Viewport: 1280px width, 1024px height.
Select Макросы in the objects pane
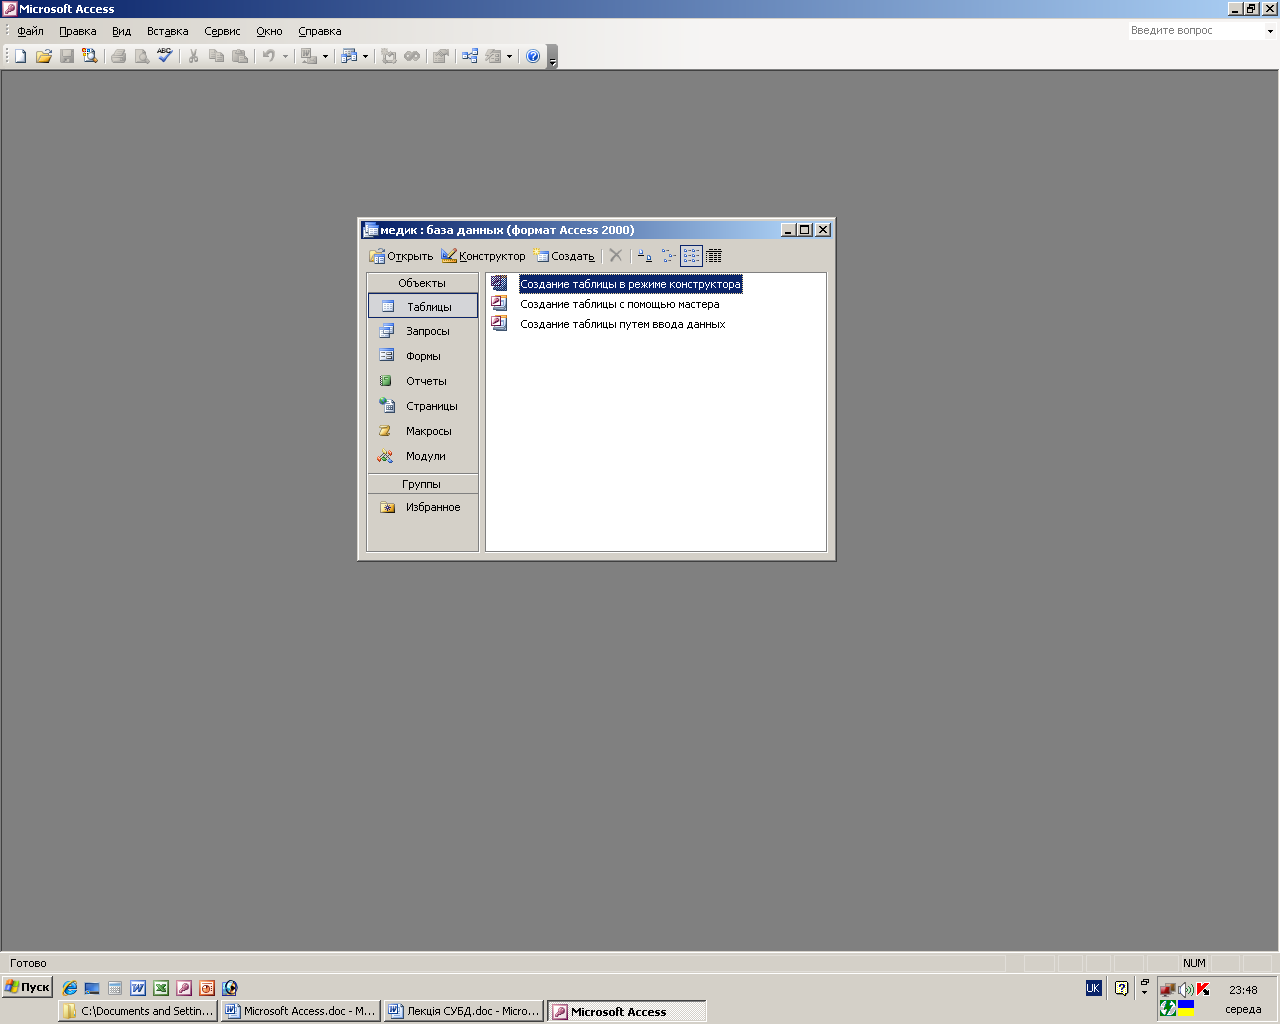(423, 431)
